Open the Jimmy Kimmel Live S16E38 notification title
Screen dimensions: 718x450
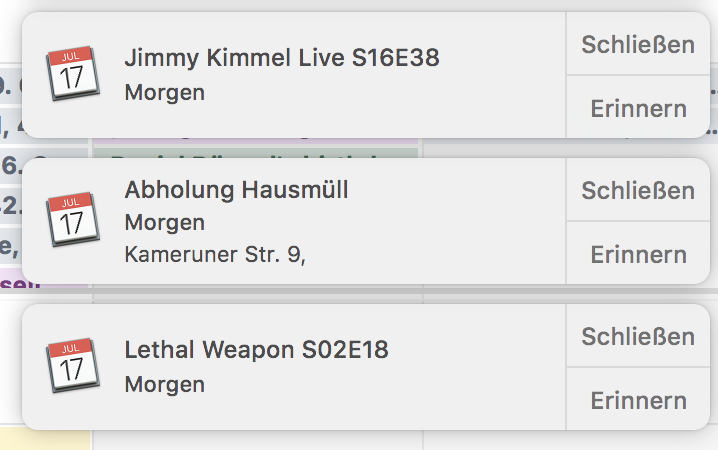pyautogui.click(x=282, y=58)
